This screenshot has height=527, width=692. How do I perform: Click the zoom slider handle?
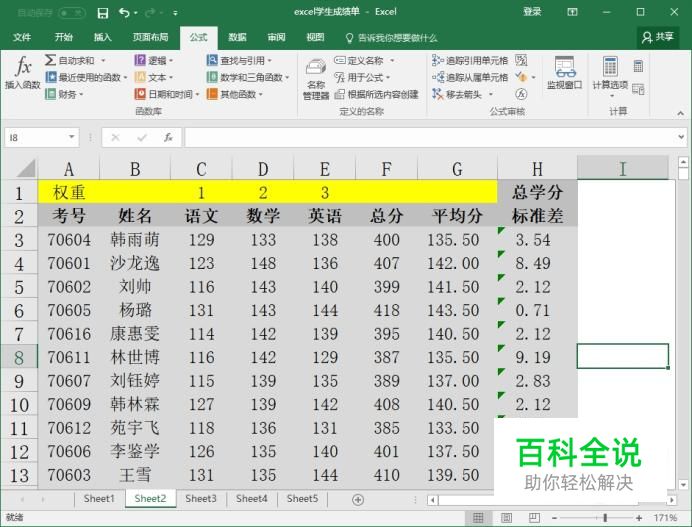coord(605,518)
